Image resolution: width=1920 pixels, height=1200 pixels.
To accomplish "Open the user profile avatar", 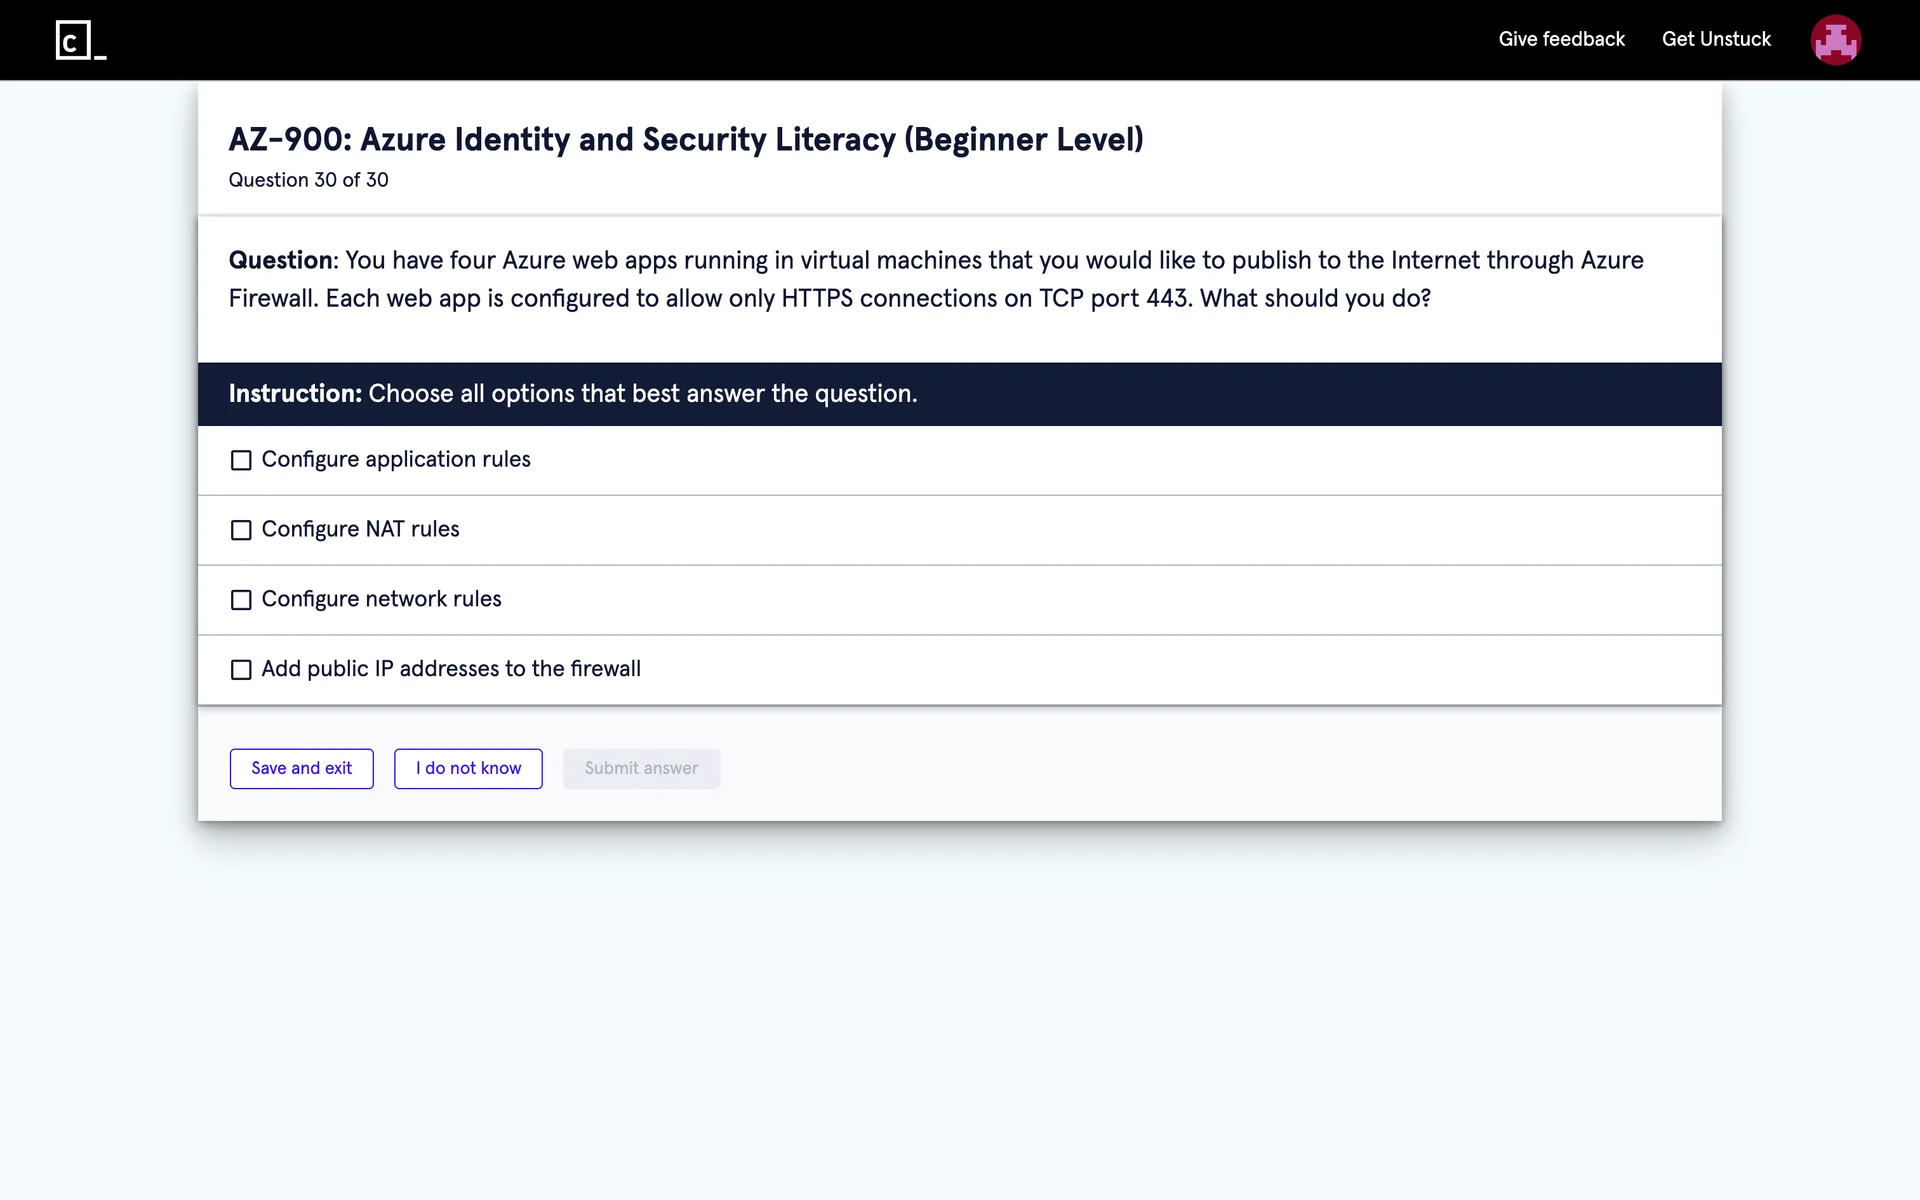I will (x=1835, y=40).
